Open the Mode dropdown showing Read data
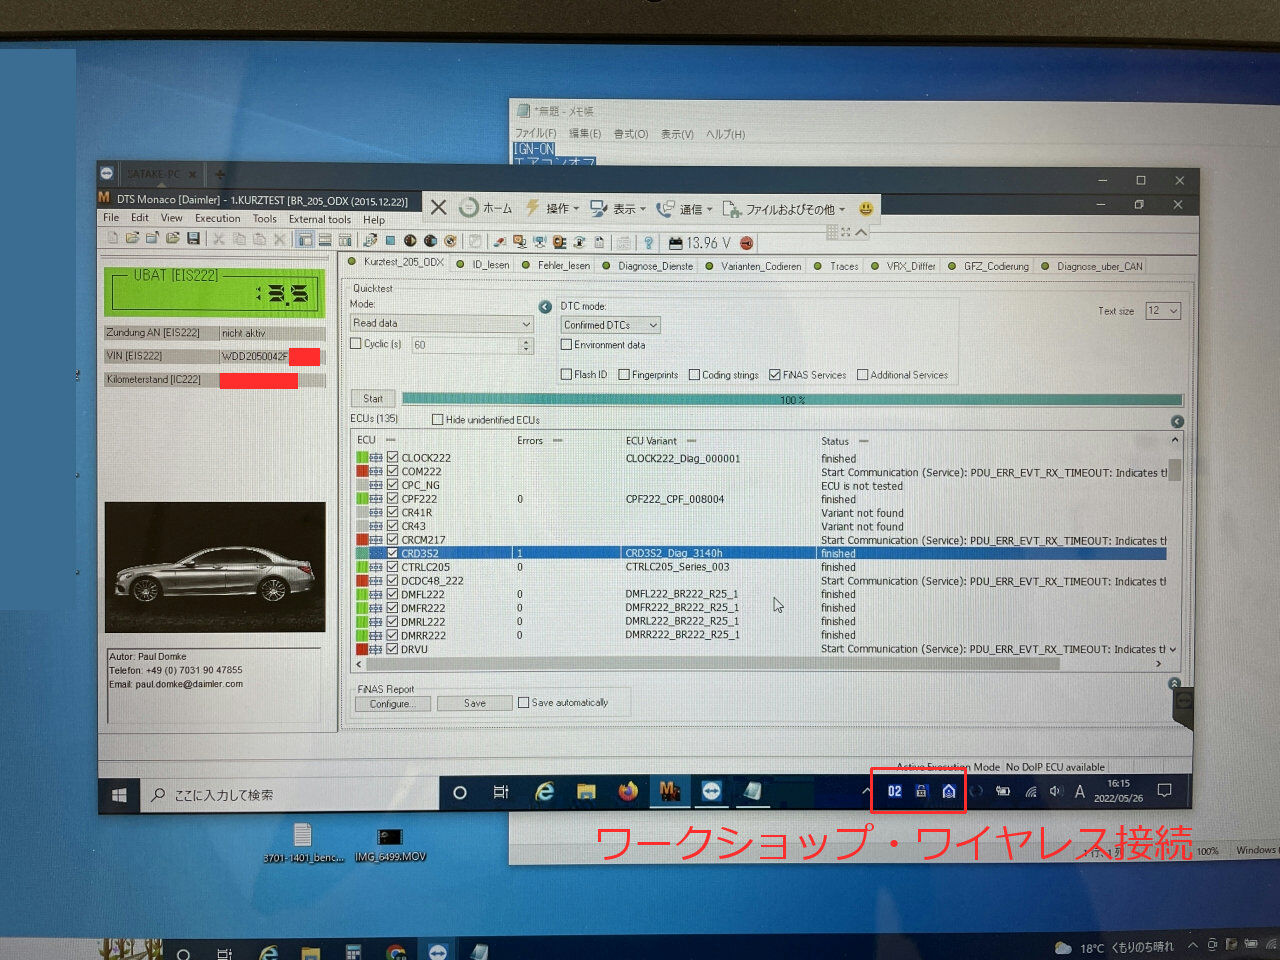The width and height of the screenshot is (1280, 960). (x=442, y=324)
